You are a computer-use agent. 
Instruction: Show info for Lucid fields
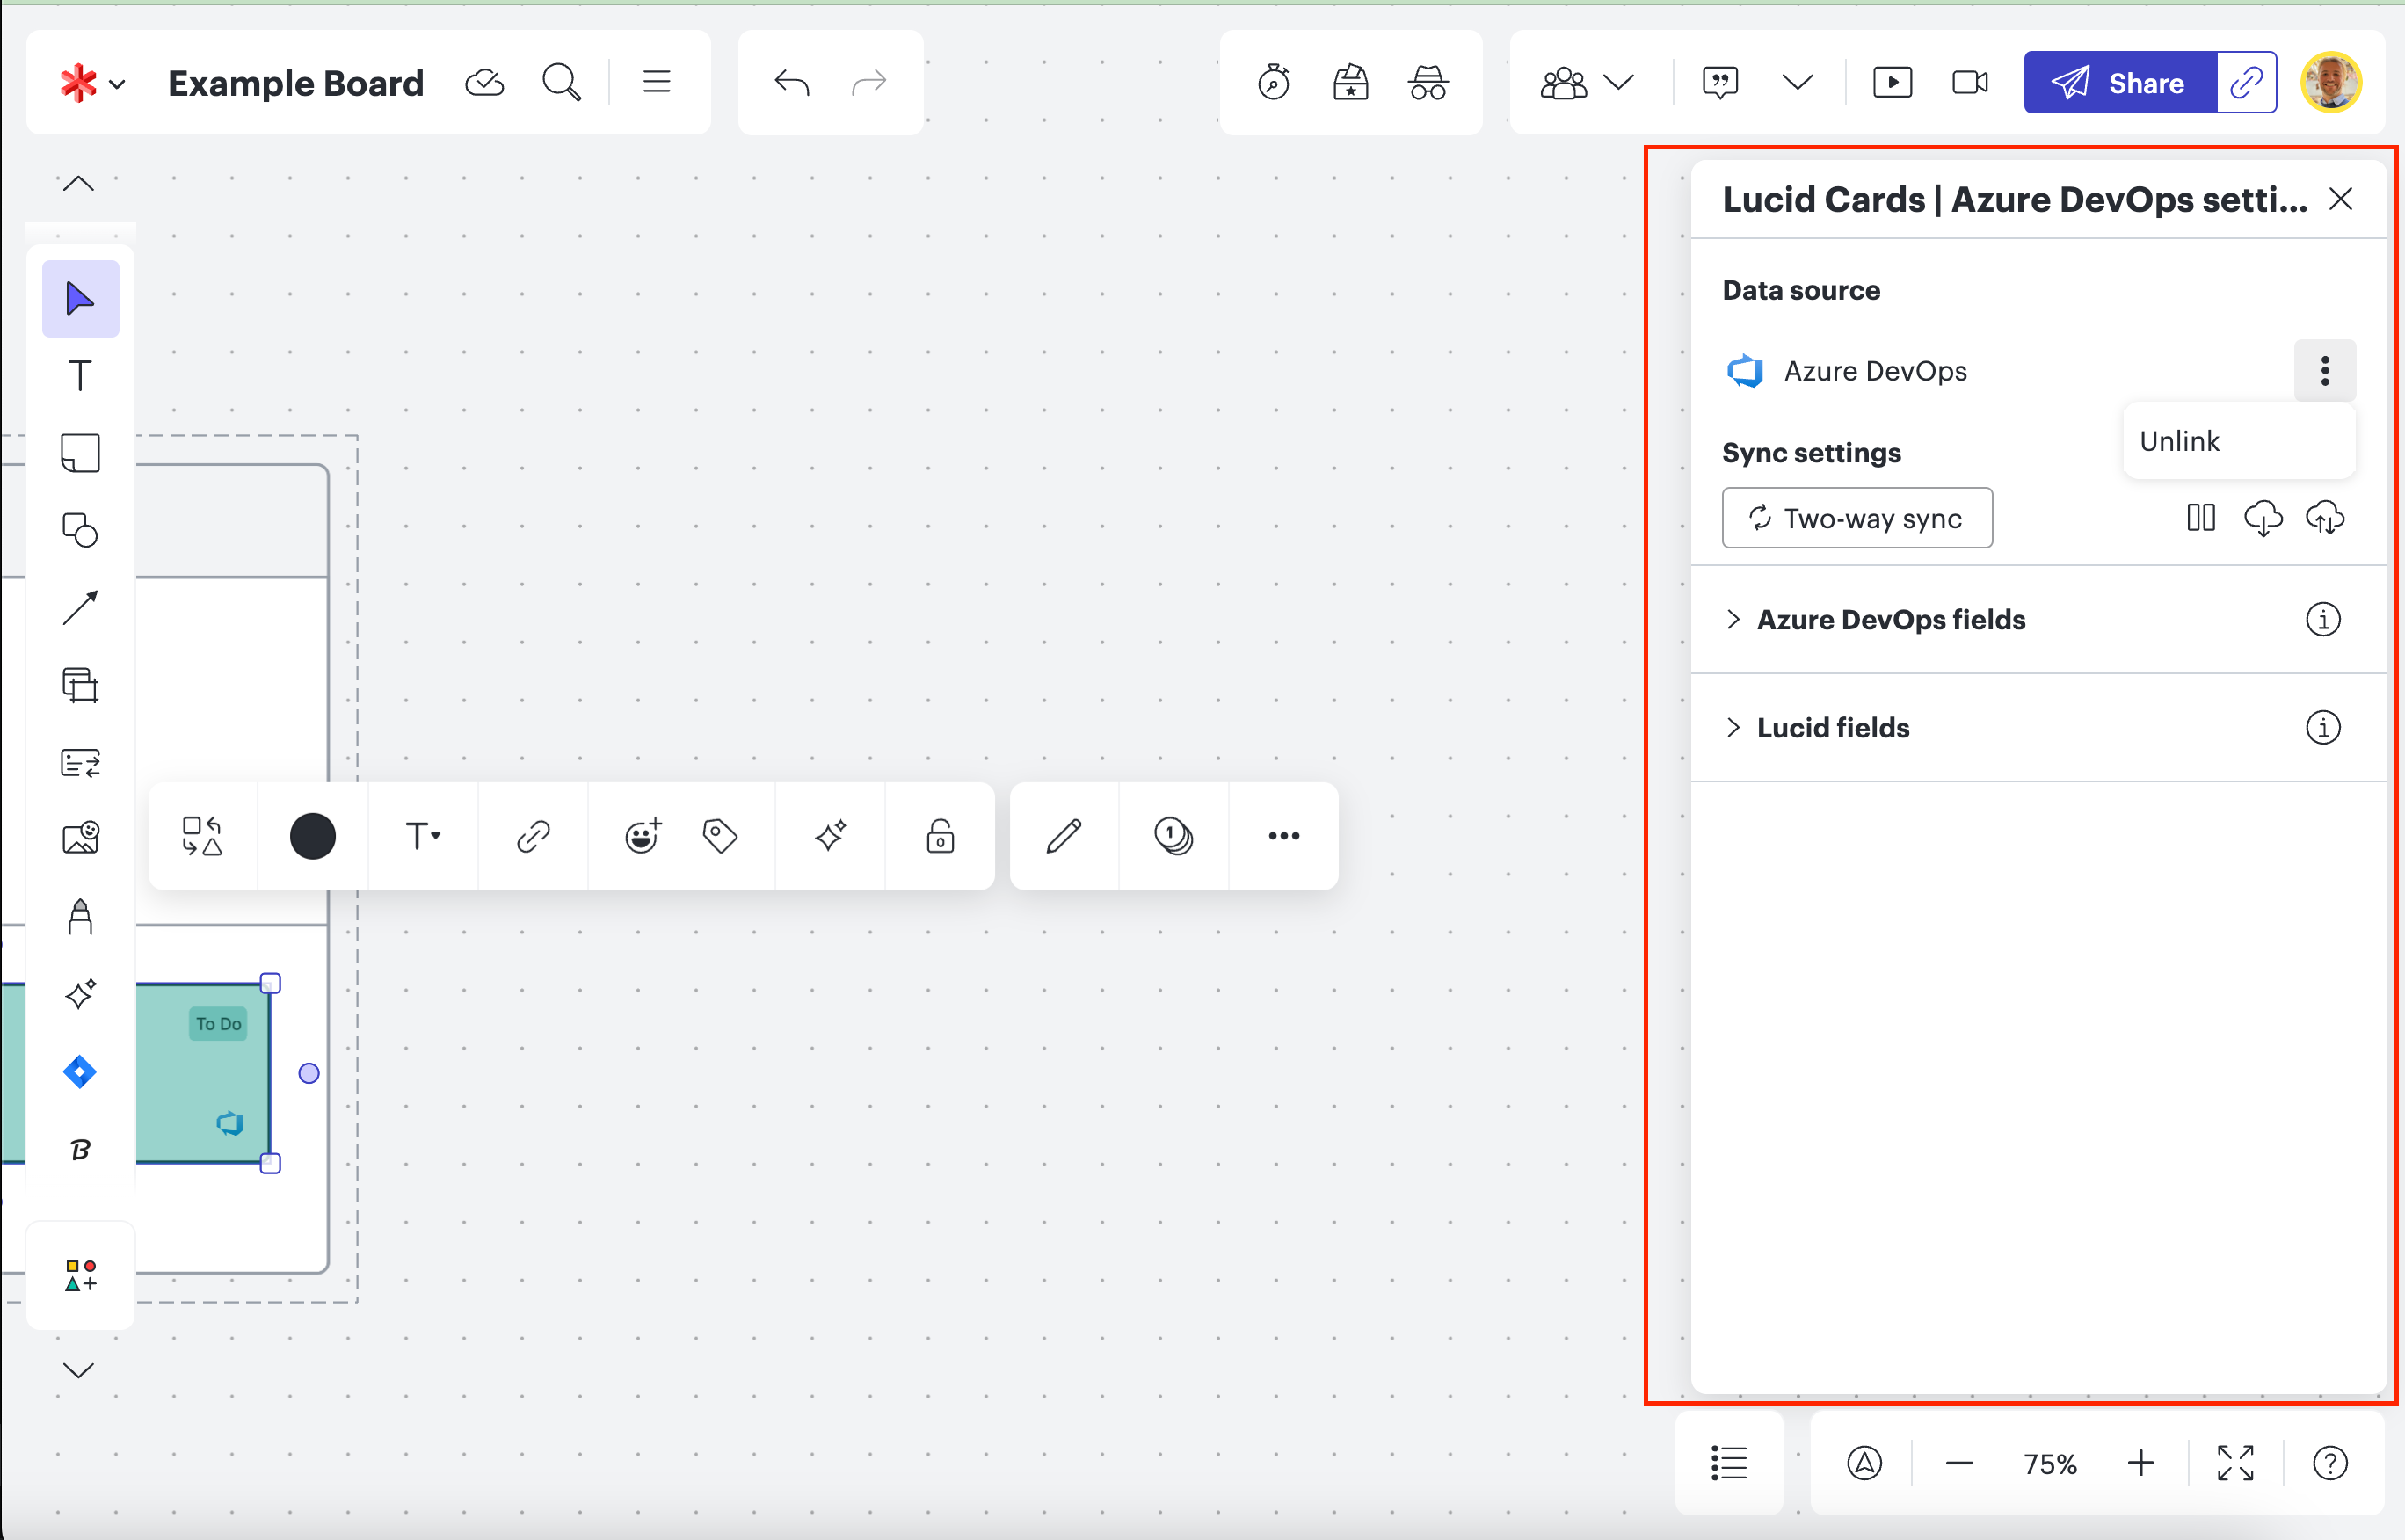click(2323, 728)
